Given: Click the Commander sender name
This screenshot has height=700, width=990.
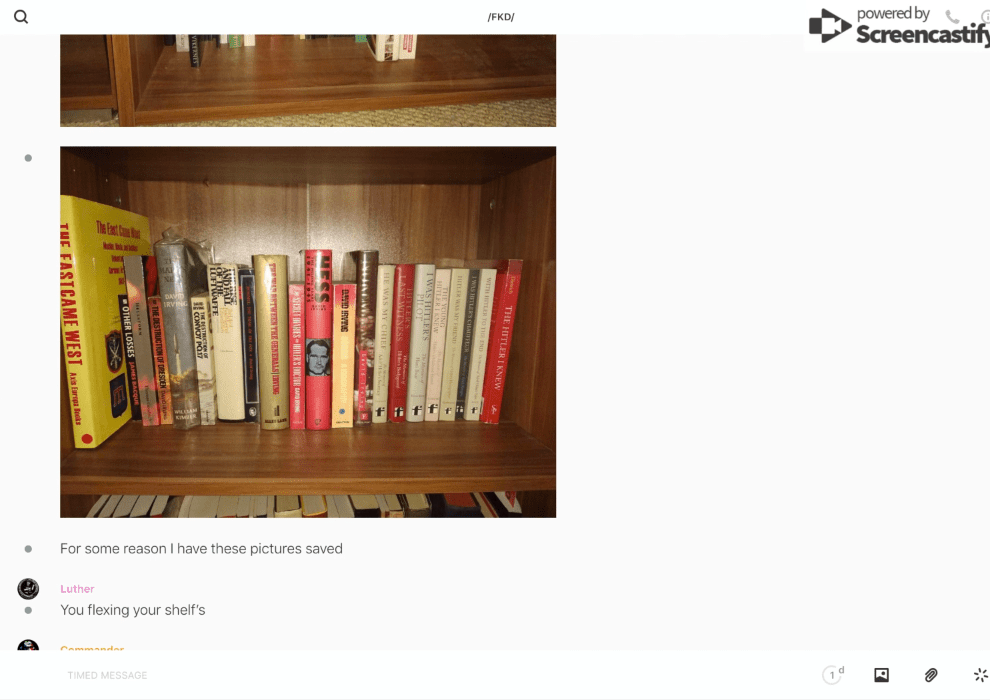Looking at the screenshot, I should (x=92, y=648).
